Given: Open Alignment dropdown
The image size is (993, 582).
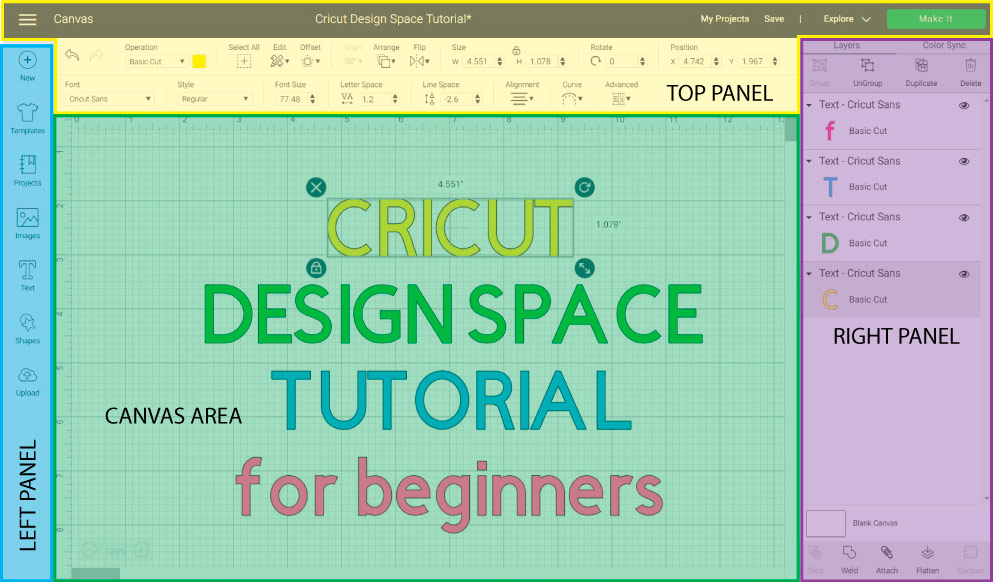Looking at the screenshot, I should [522, 98].
